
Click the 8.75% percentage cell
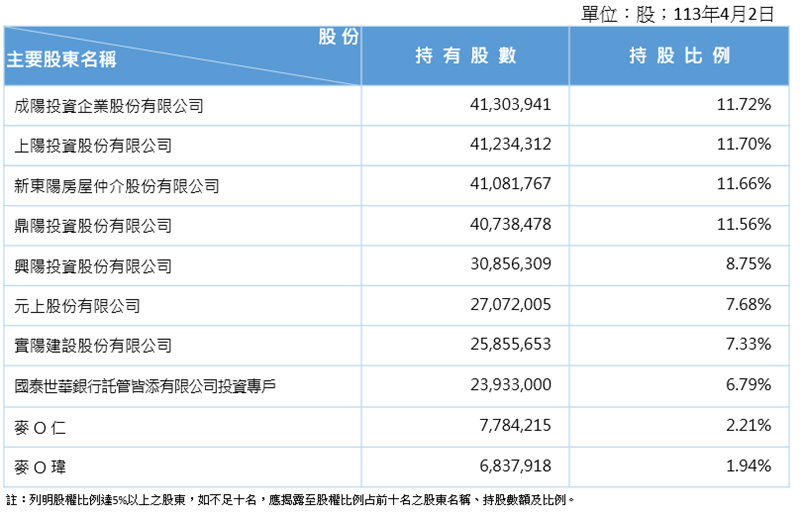coord(748,264)
